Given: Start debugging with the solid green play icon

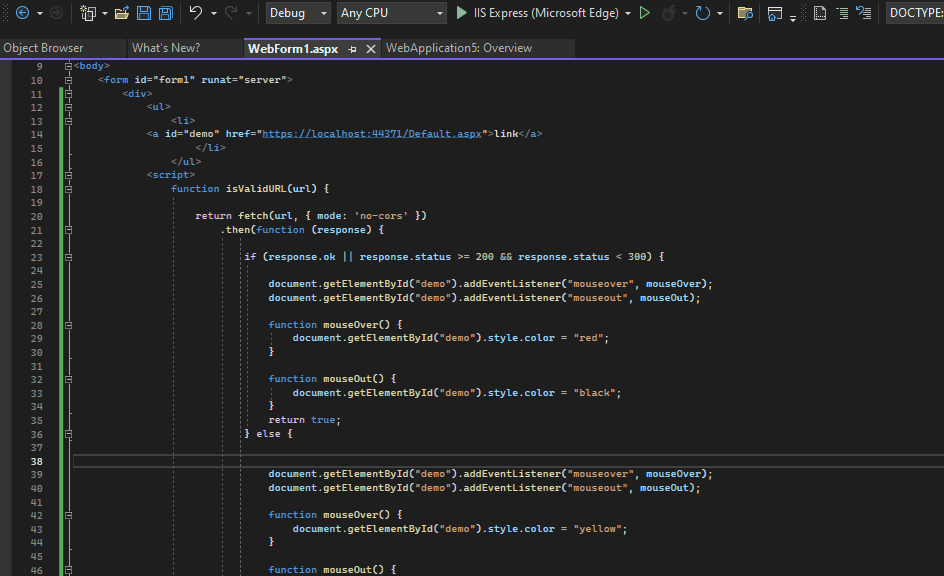Looking at the screenshot, I should point(461,13).
